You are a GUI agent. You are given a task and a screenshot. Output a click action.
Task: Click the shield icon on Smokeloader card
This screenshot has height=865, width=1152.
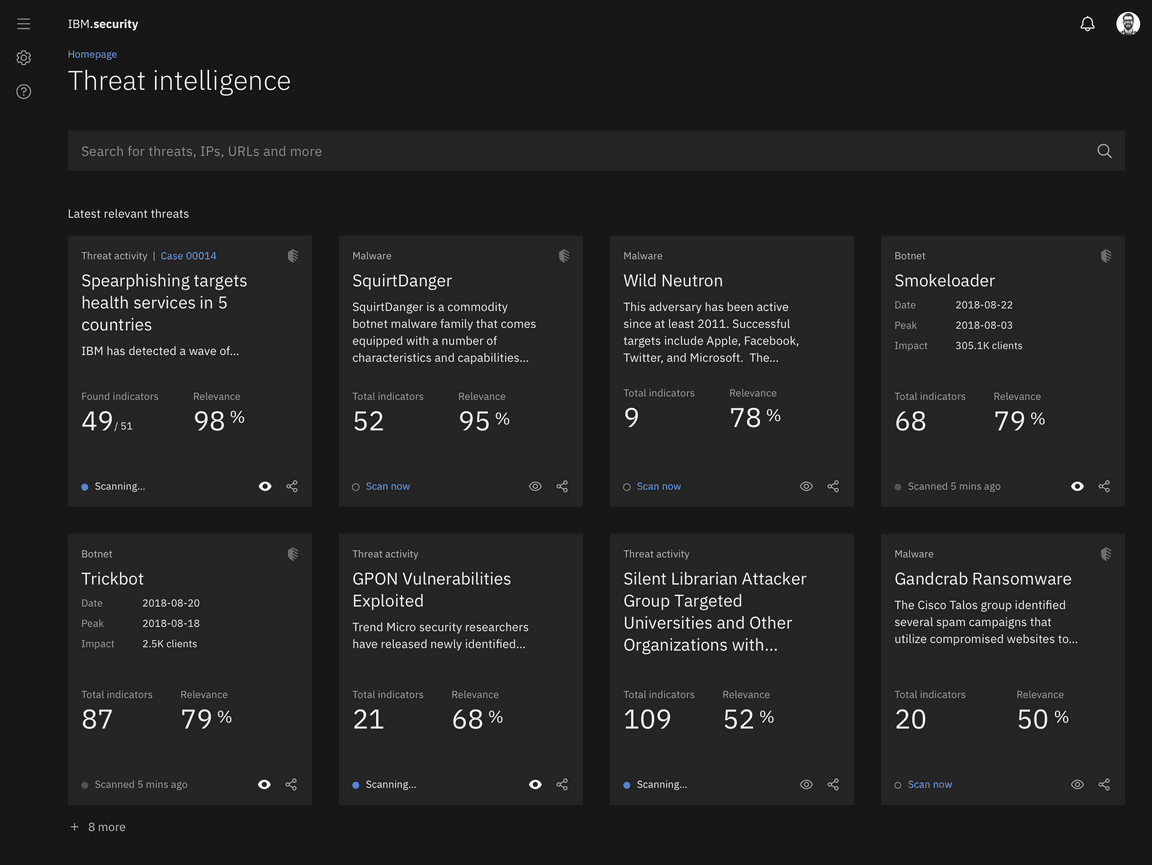(1105, 256)
